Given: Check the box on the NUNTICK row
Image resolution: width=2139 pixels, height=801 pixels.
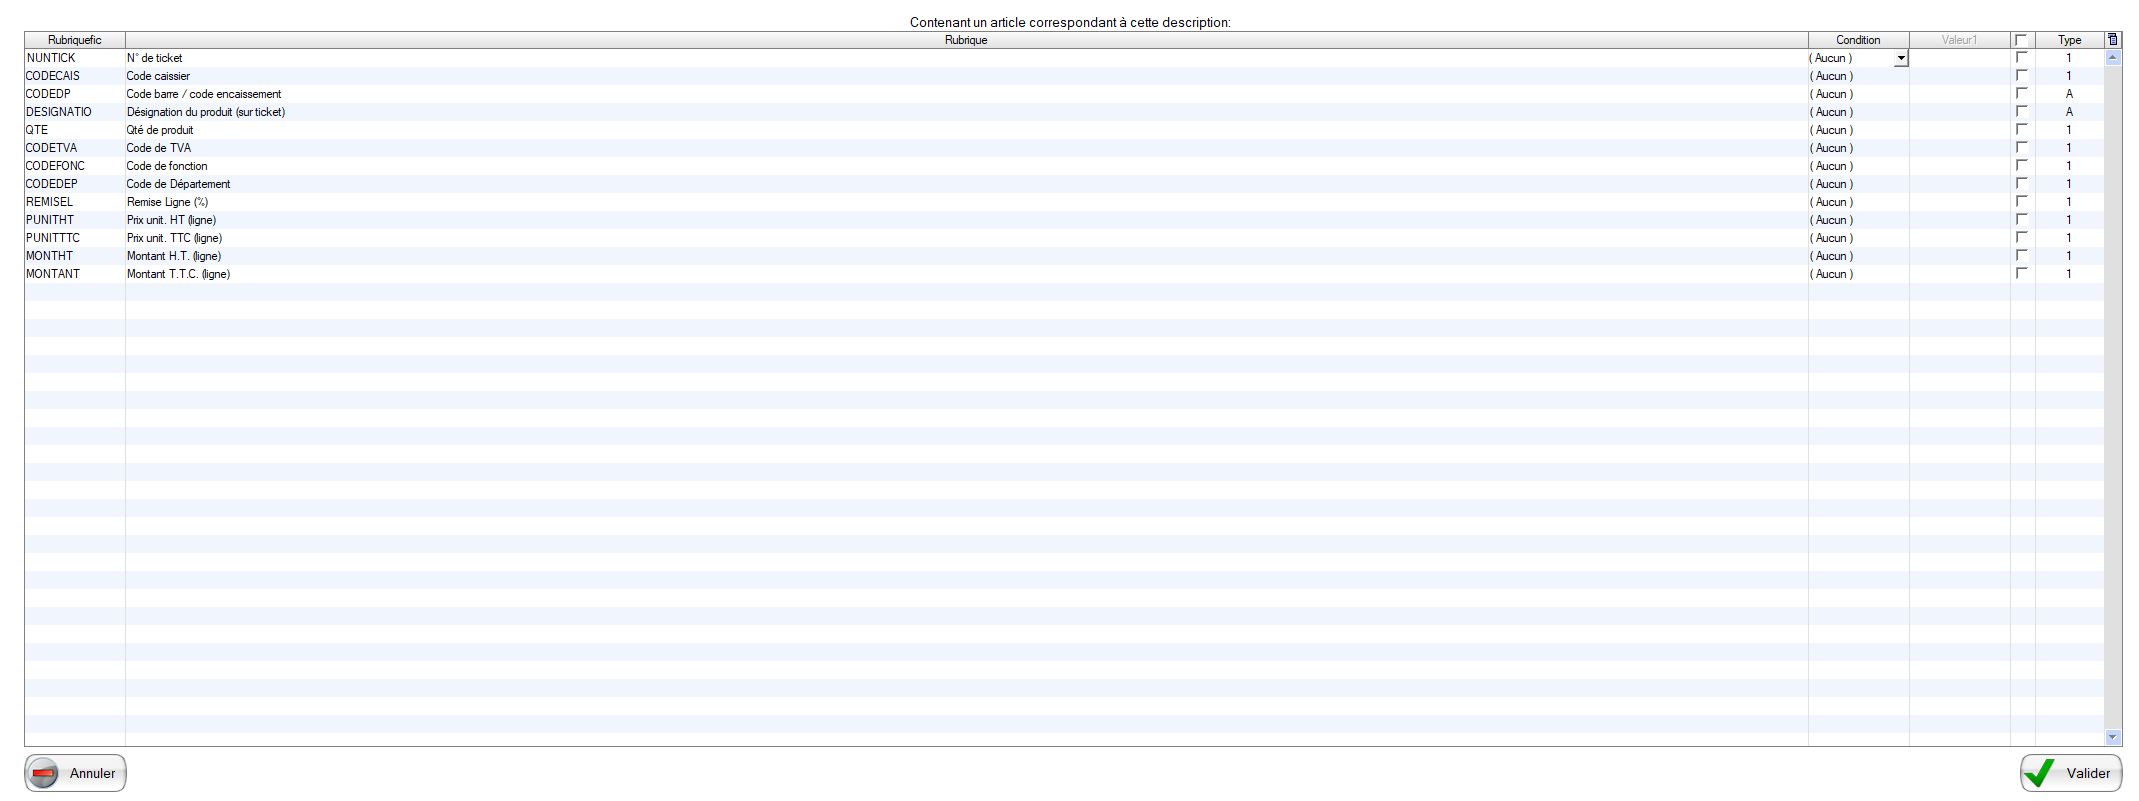Looking at the screenshot, I should 2021,58.
